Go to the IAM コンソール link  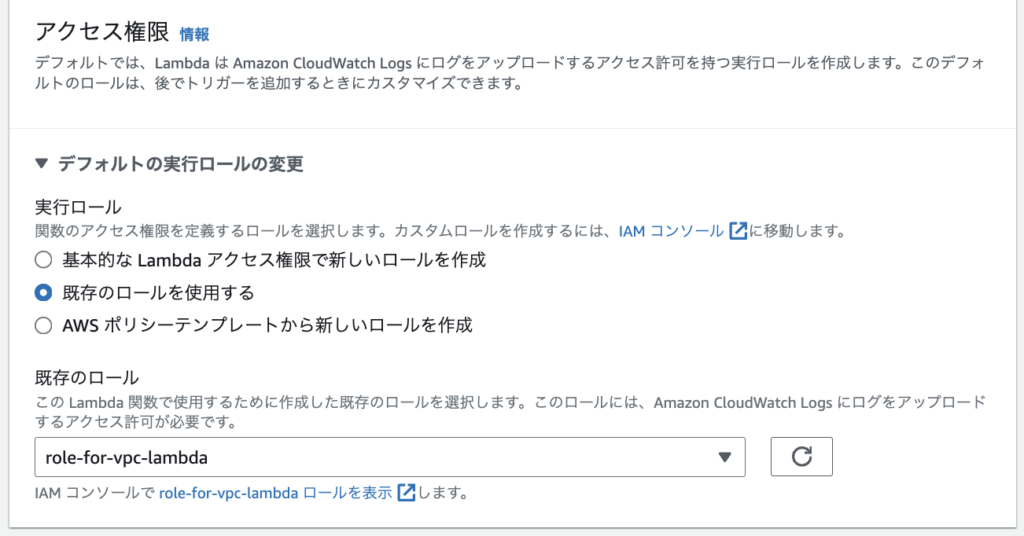point(671,231)
